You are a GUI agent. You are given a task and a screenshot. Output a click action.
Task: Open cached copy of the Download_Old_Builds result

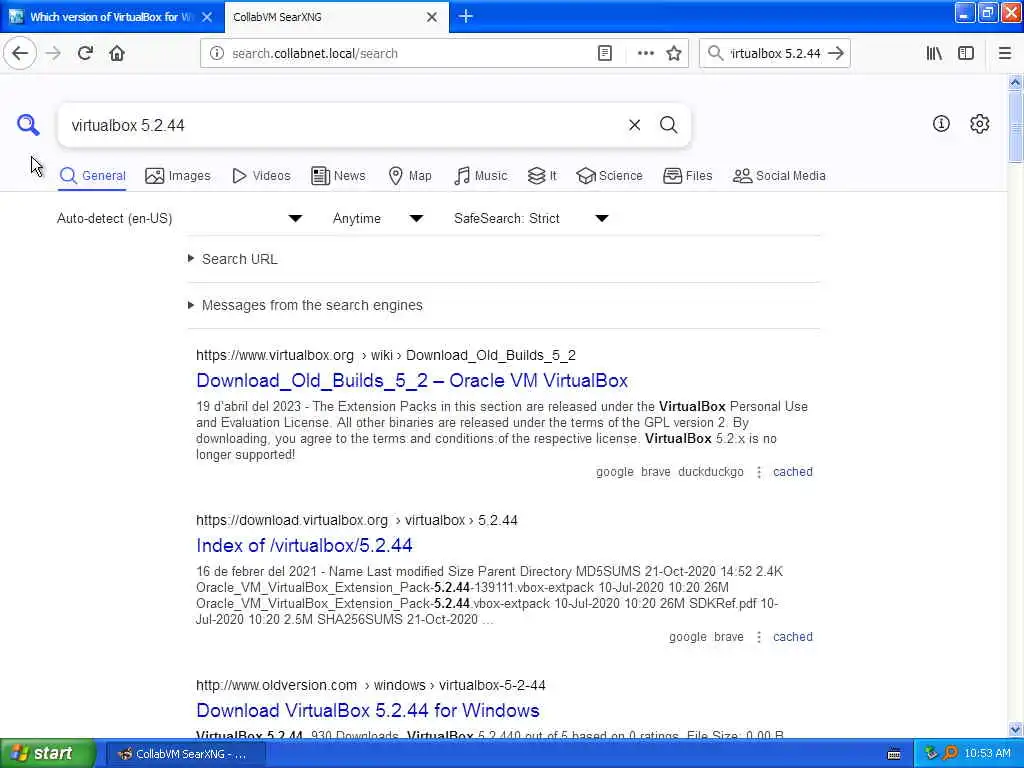pyautogui.click(x=793, y=472)
